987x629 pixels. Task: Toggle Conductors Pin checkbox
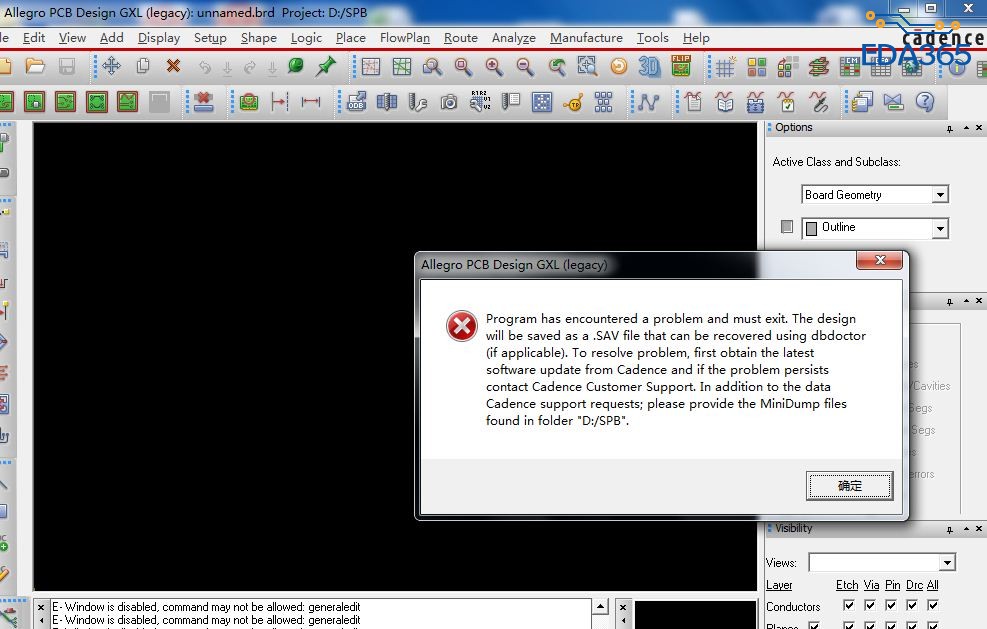(x=891, y=605)
